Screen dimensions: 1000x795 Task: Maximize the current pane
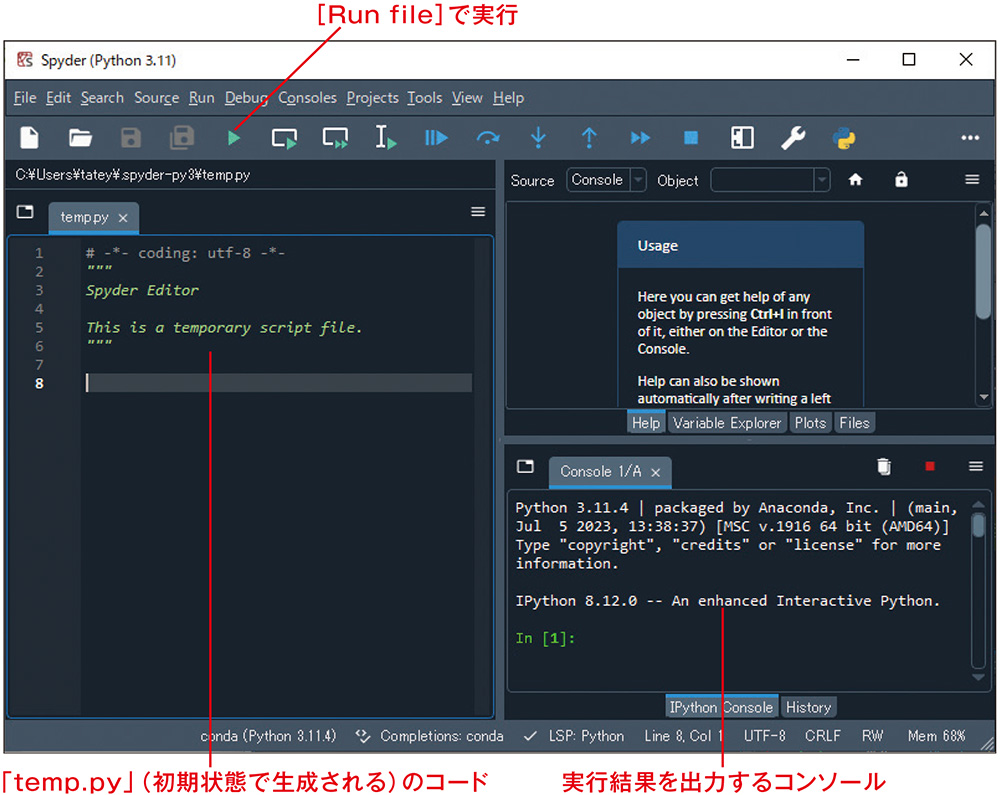742,138
